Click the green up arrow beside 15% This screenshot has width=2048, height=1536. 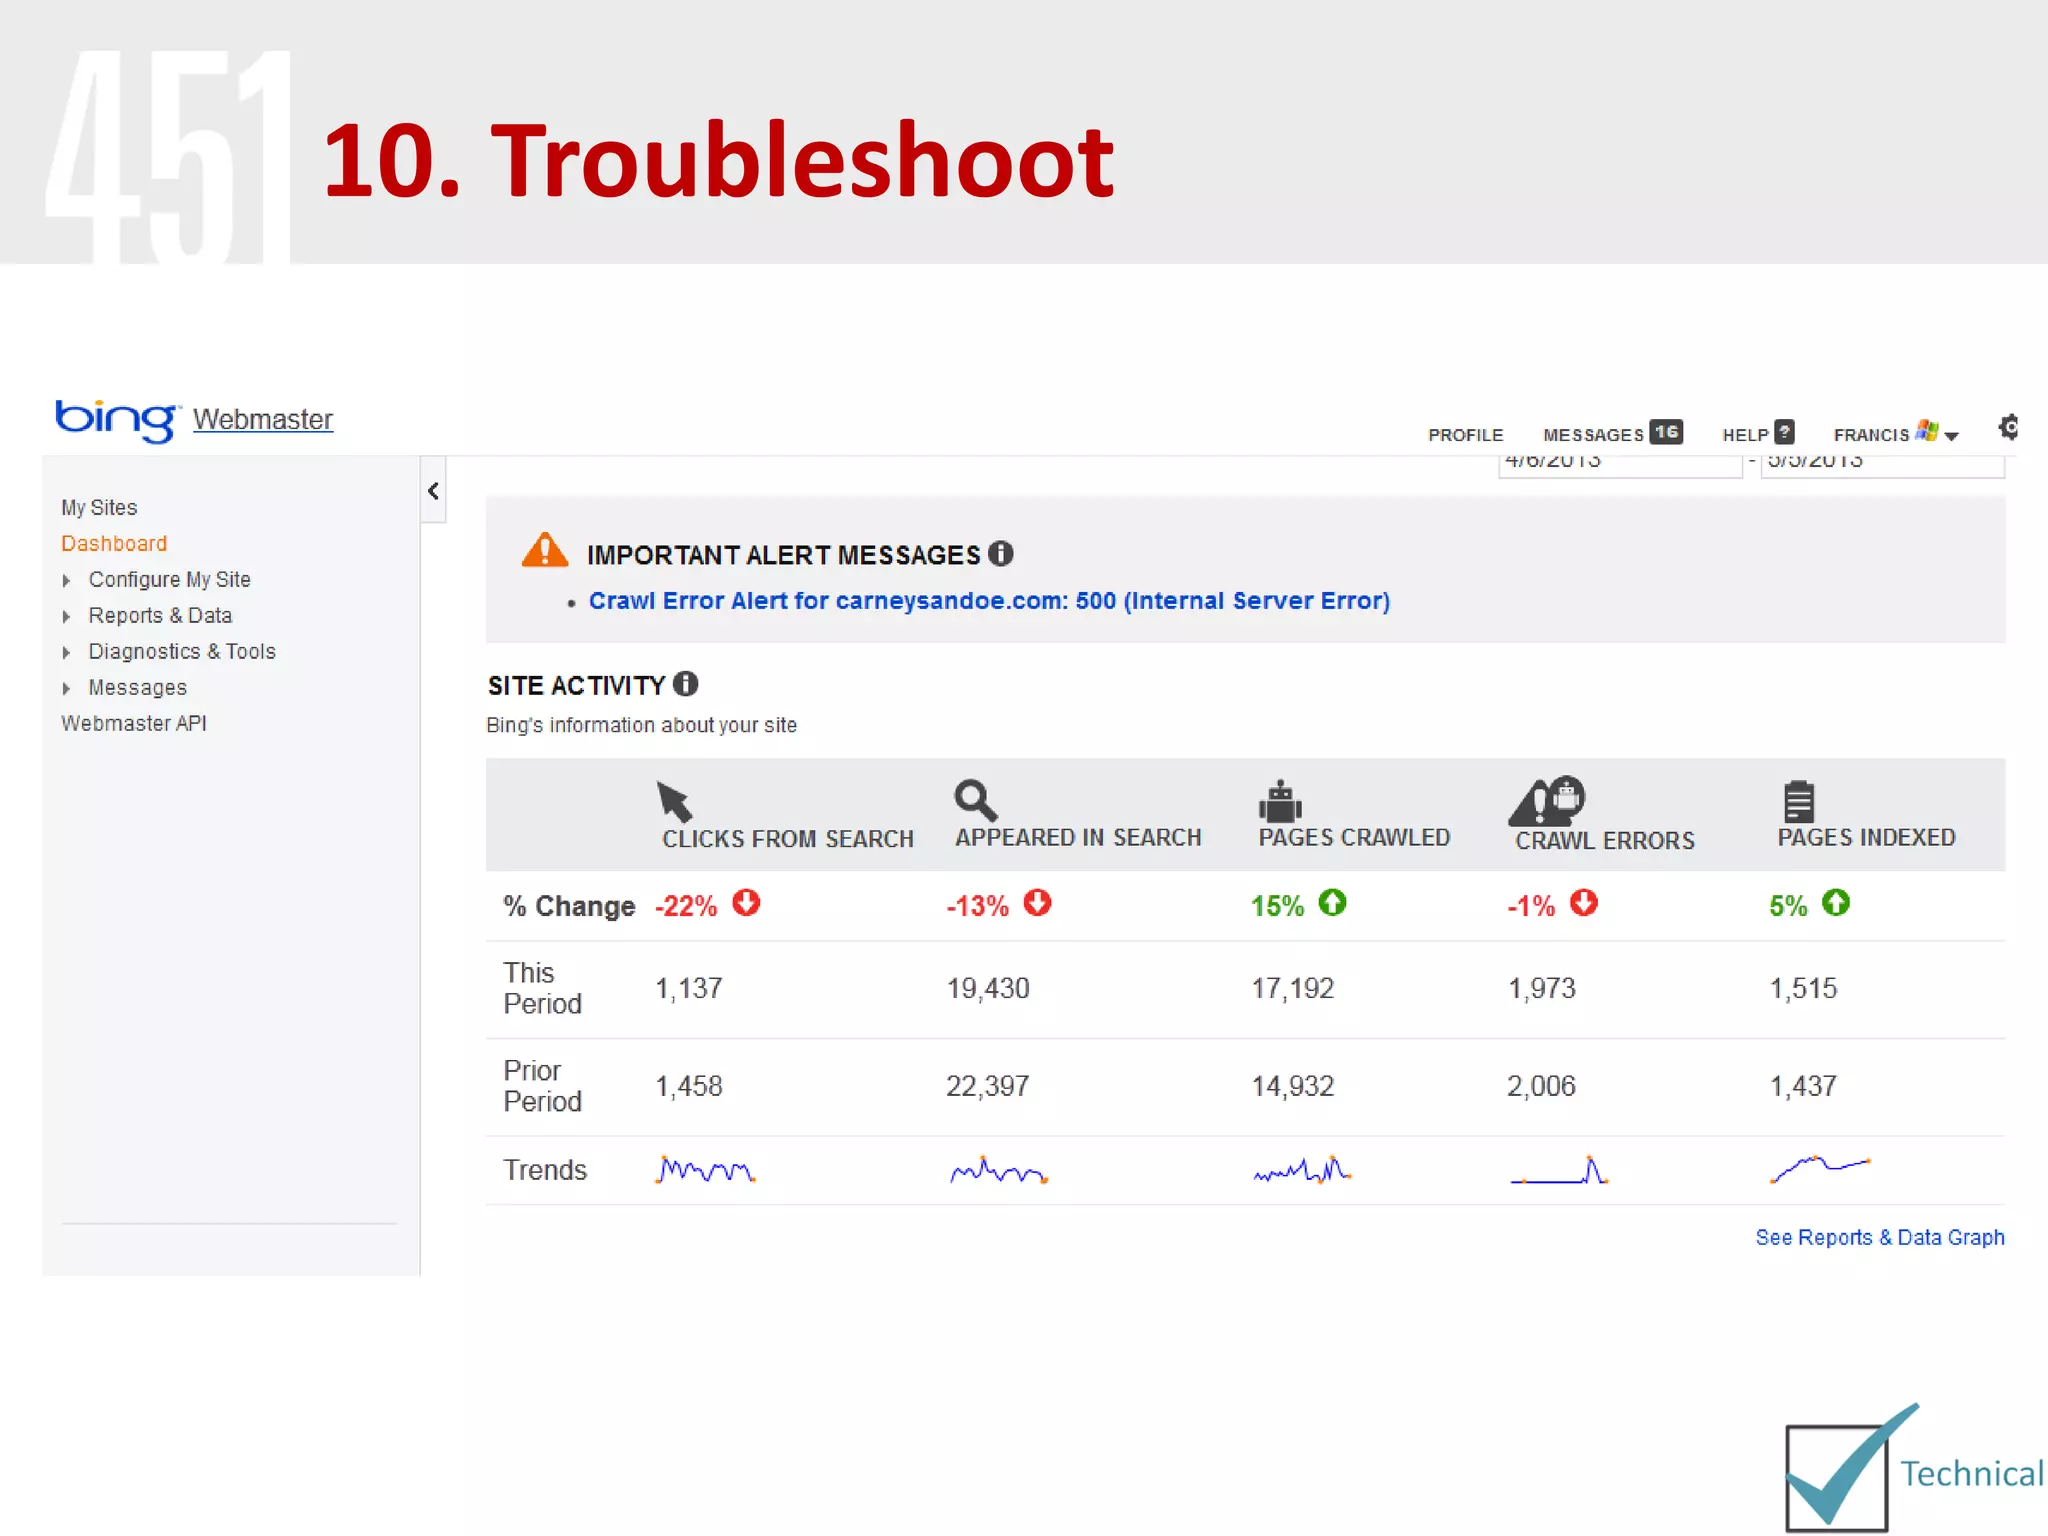pos(1332,903)
